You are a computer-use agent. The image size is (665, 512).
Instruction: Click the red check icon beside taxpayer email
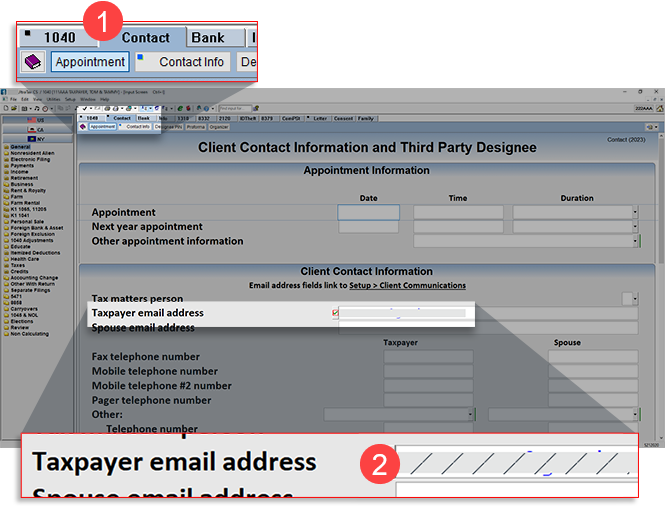click(335, 313)
